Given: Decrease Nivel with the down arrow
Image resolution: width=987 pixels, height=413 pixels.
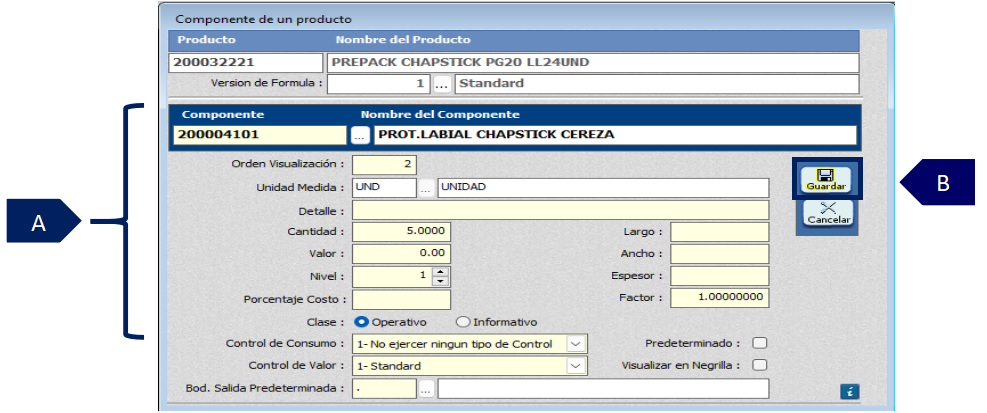Looking at the screenshot, I should tap(440, 280).
